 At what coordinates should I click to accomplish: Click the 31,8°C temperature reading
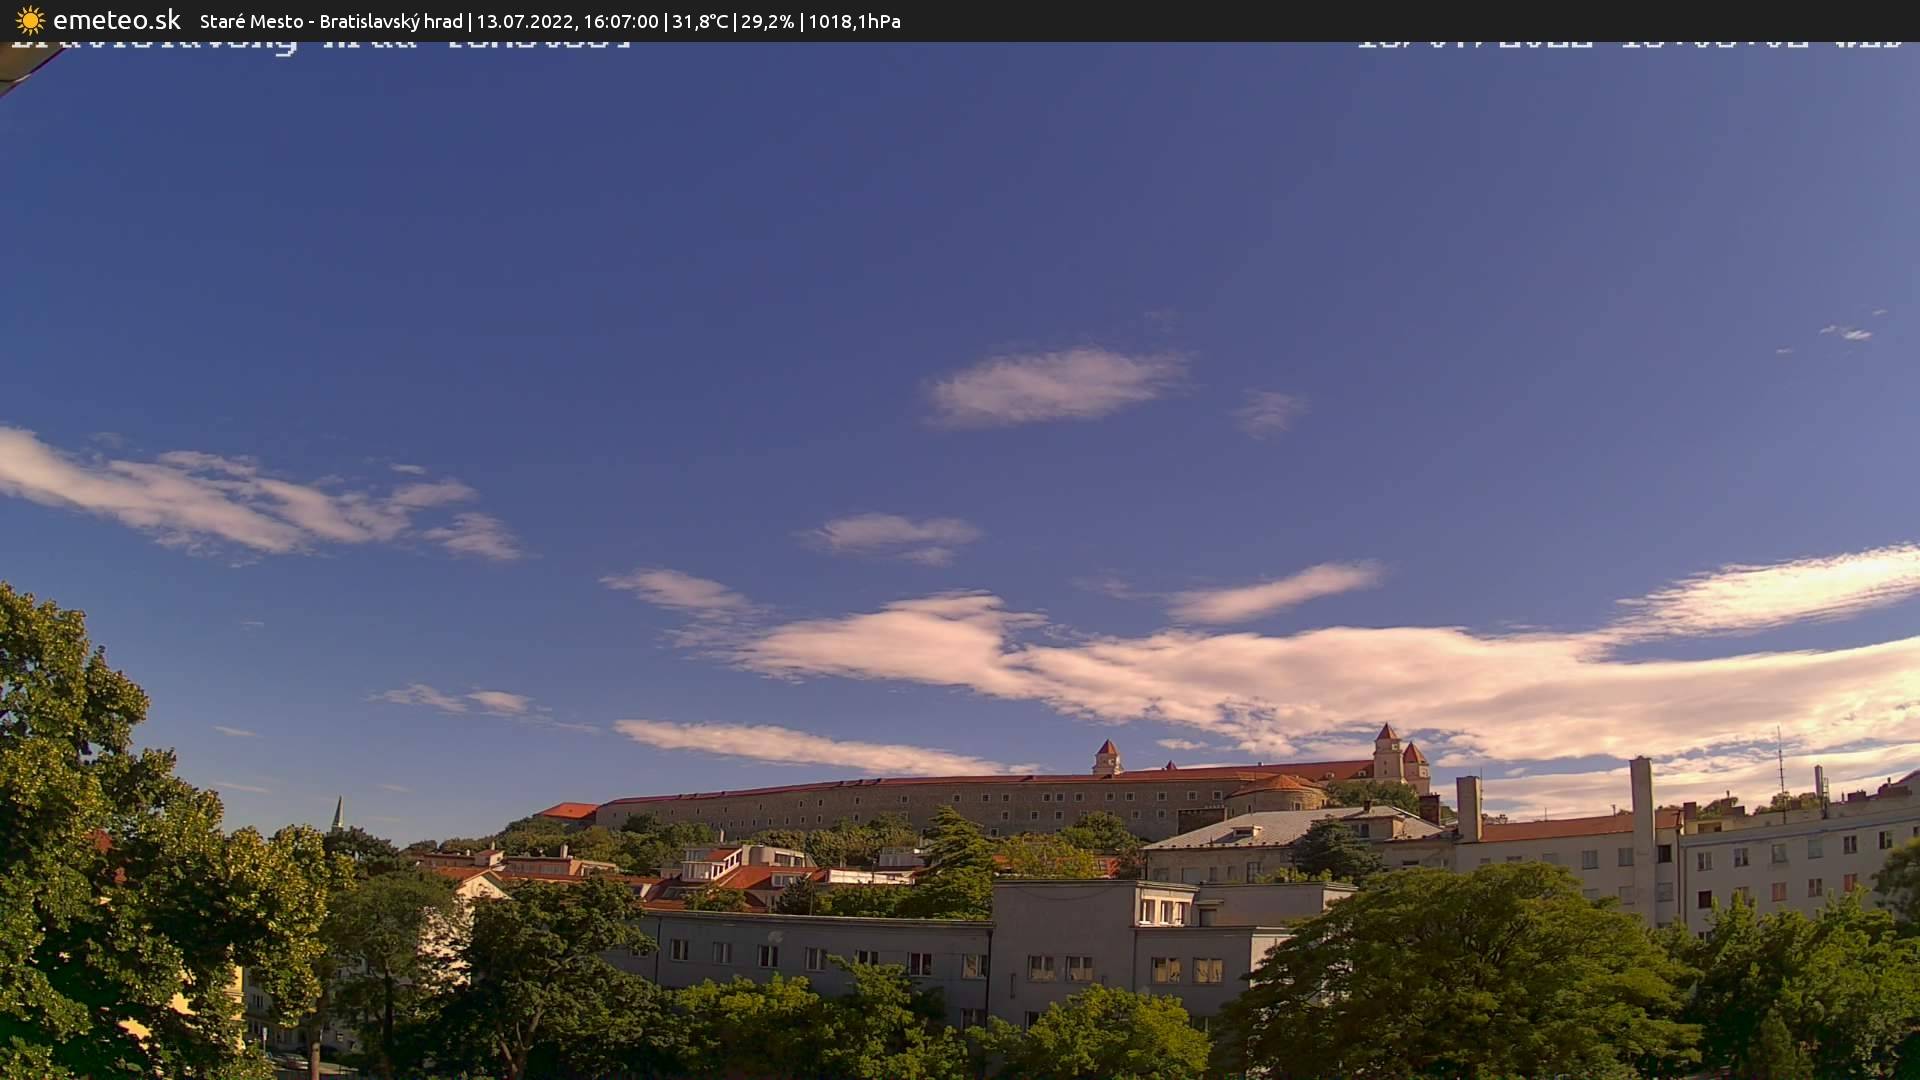tap(700, 21)
